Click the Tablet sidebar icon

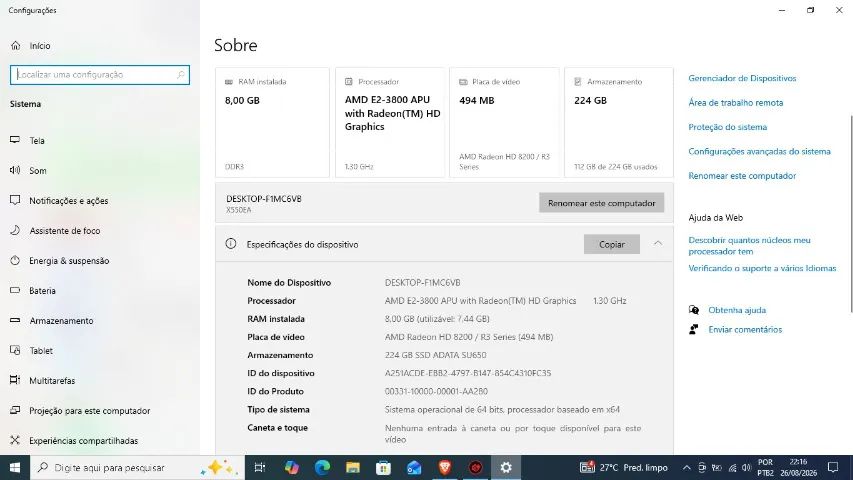[15, 350]
